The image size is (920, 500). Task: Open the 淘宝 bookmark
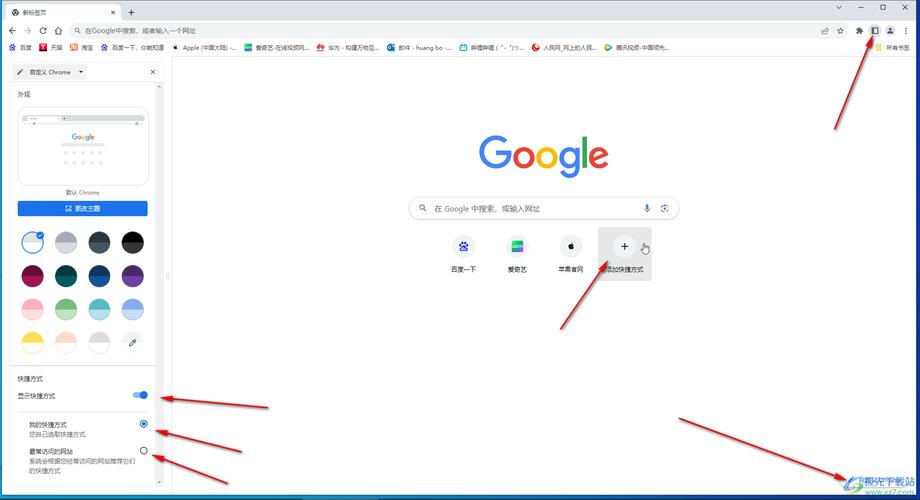(82, 48)
